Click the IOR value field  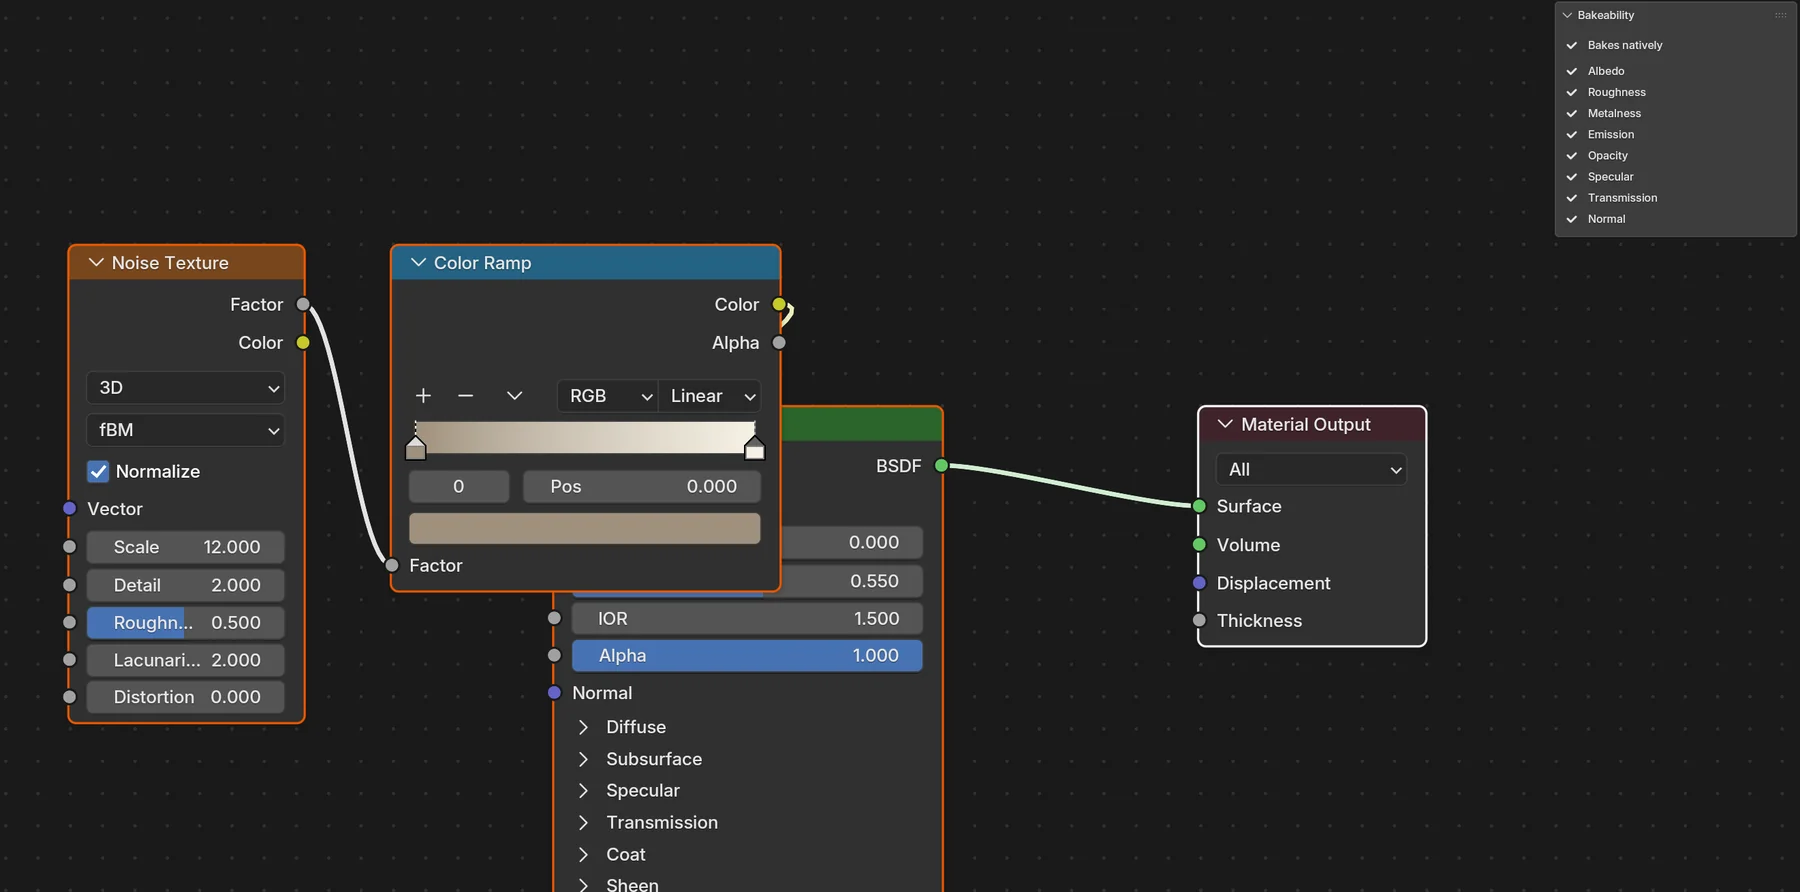[x=747, y=619]
